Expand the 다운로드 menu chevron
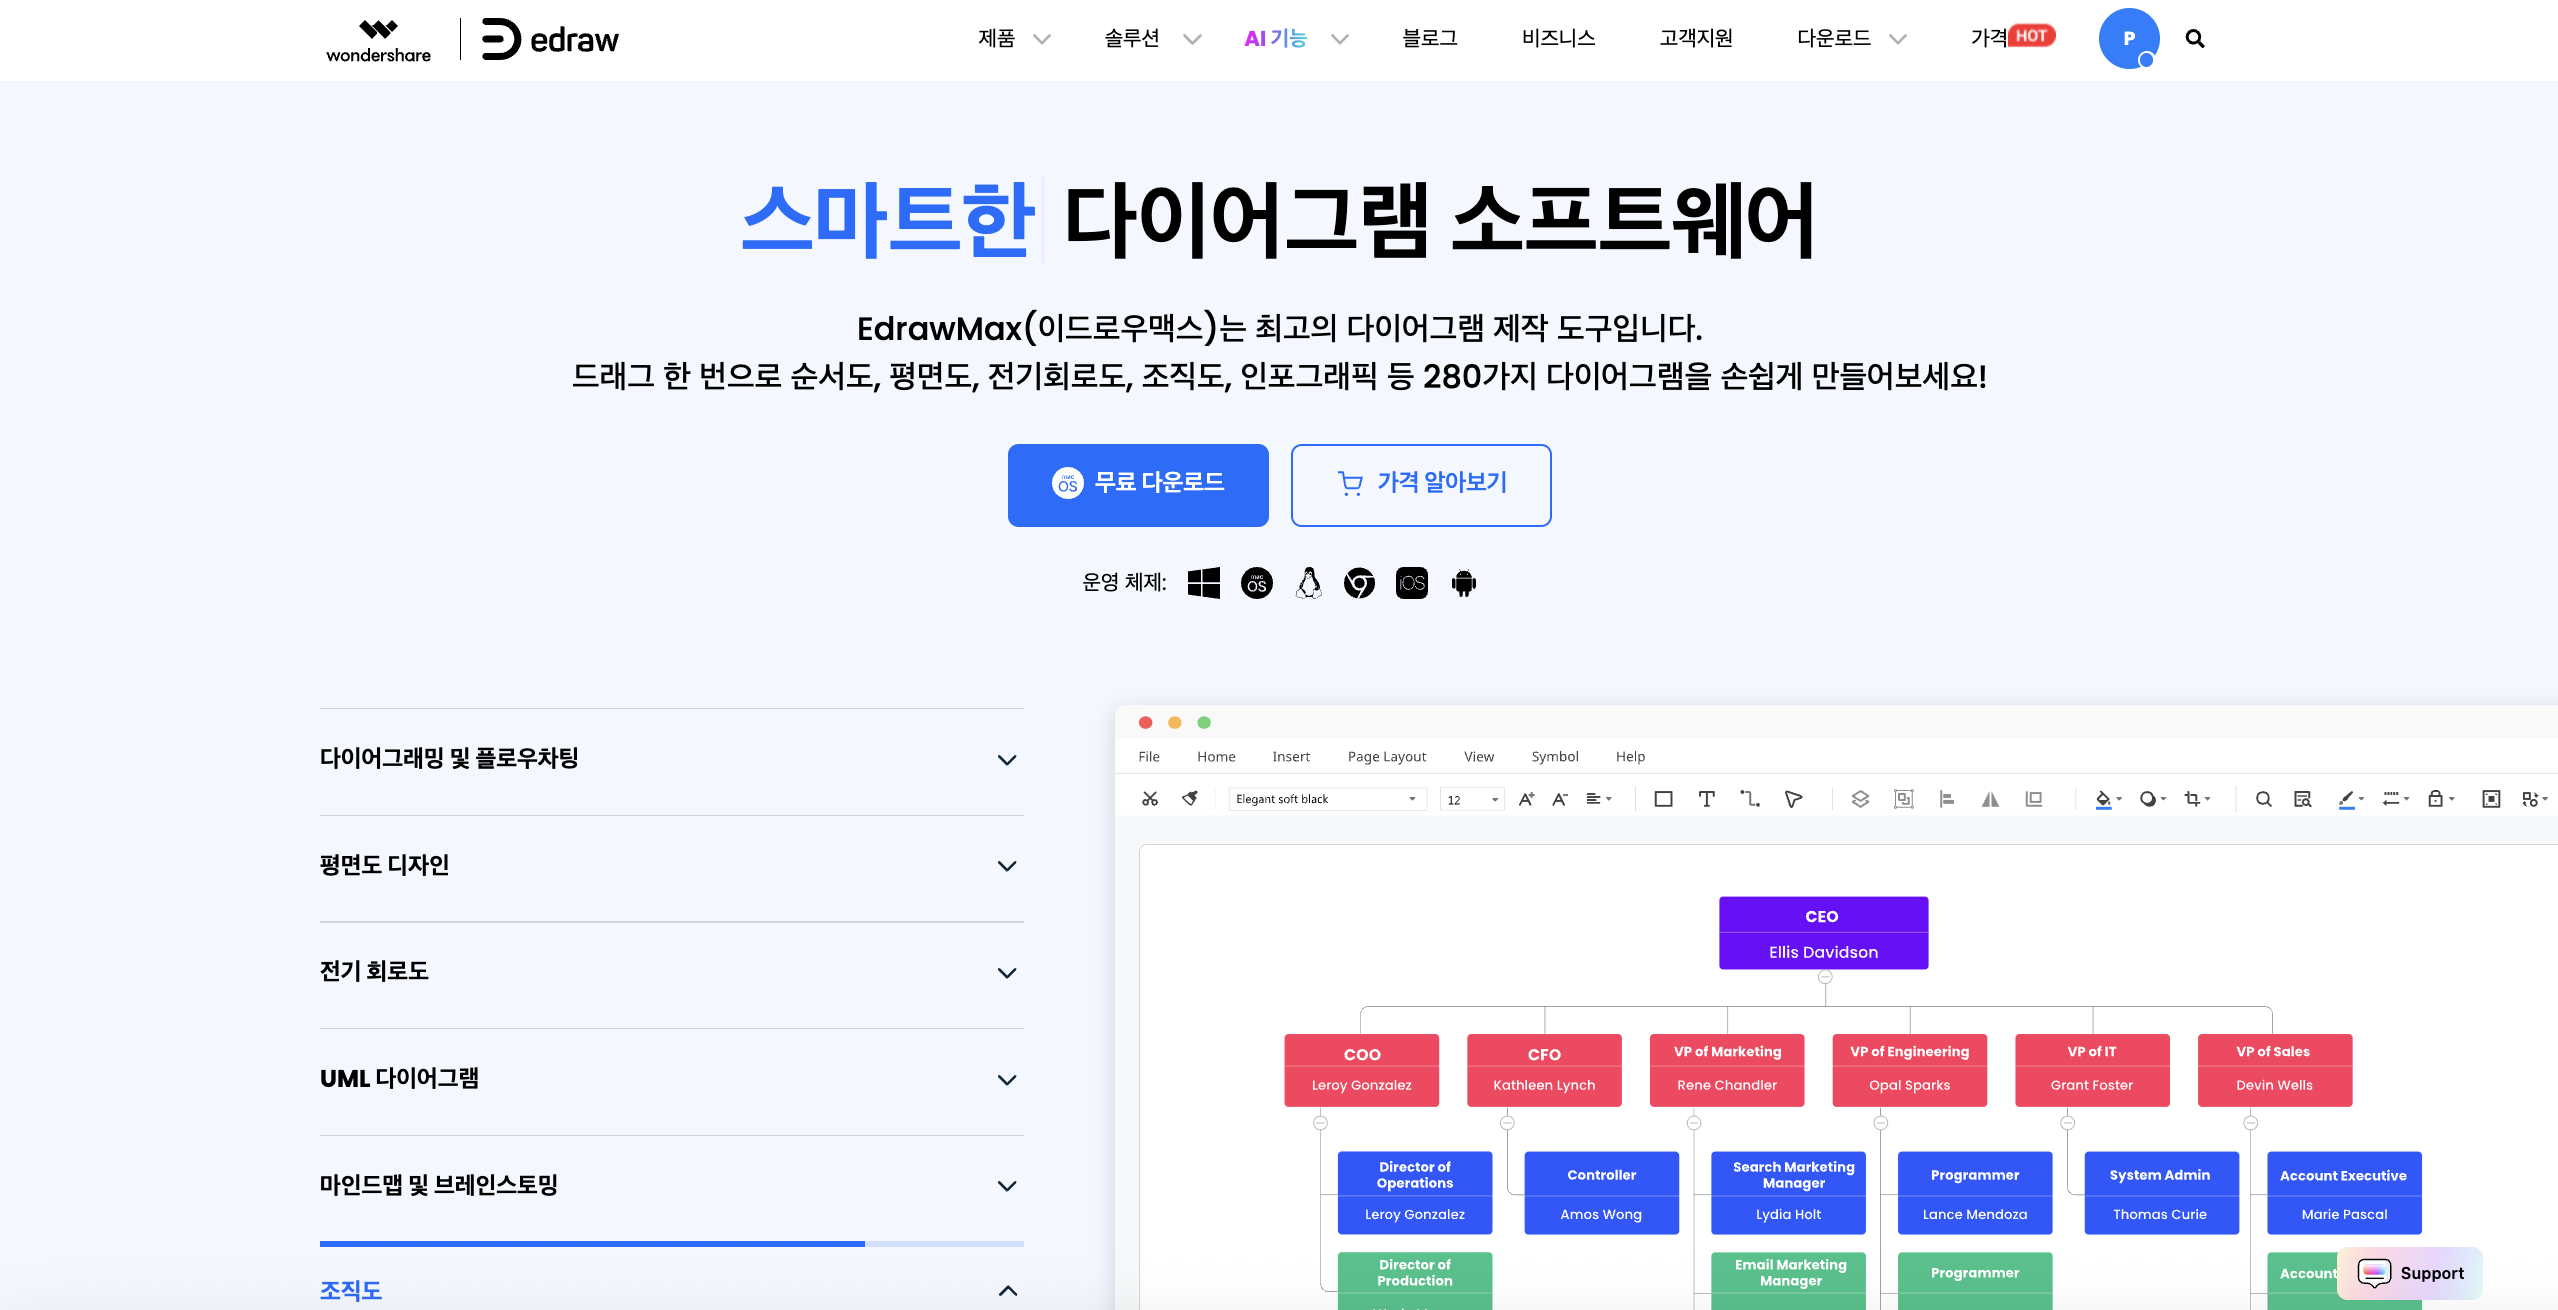Screen dimensions: 2558x1310 [x=1897, y=39]
